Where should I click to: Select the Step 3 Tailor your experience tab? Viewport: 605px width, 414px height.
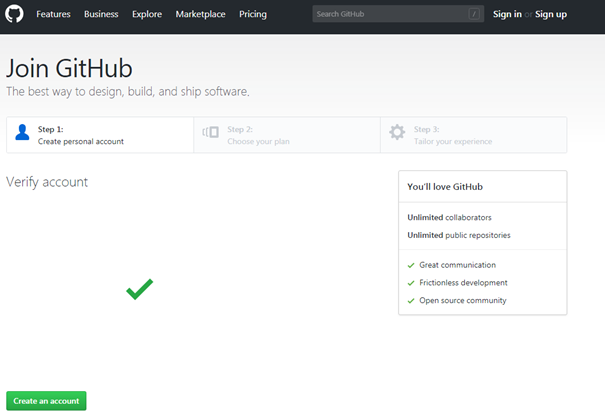click(474, 135)
